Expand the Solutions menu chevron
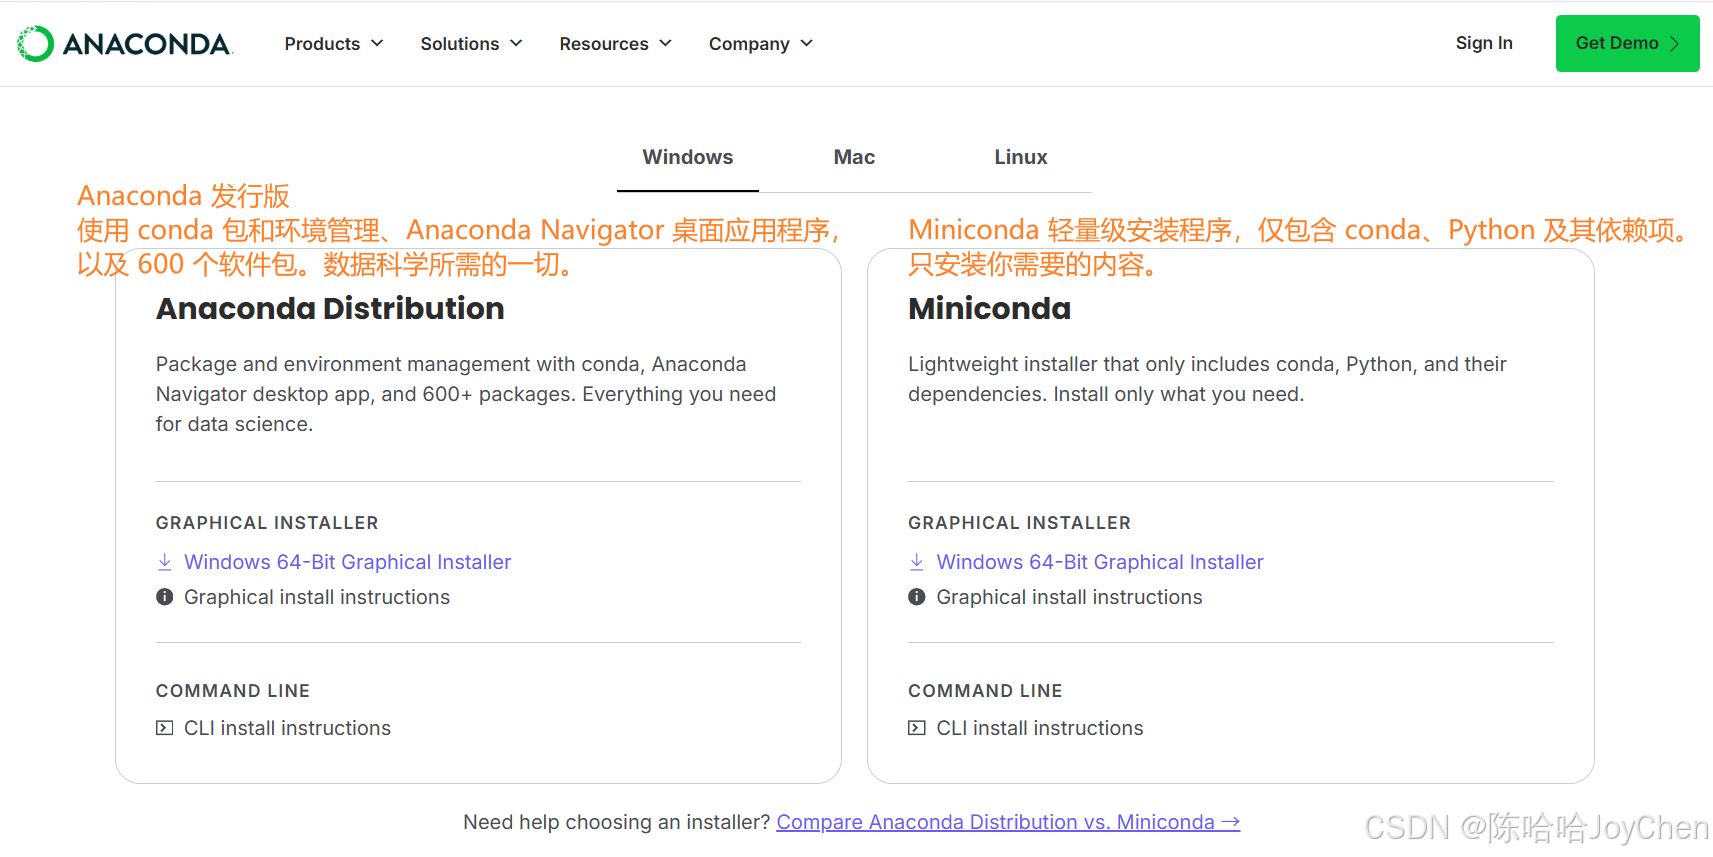Screen dimensions: 1713x857 (x=516, y=44)
